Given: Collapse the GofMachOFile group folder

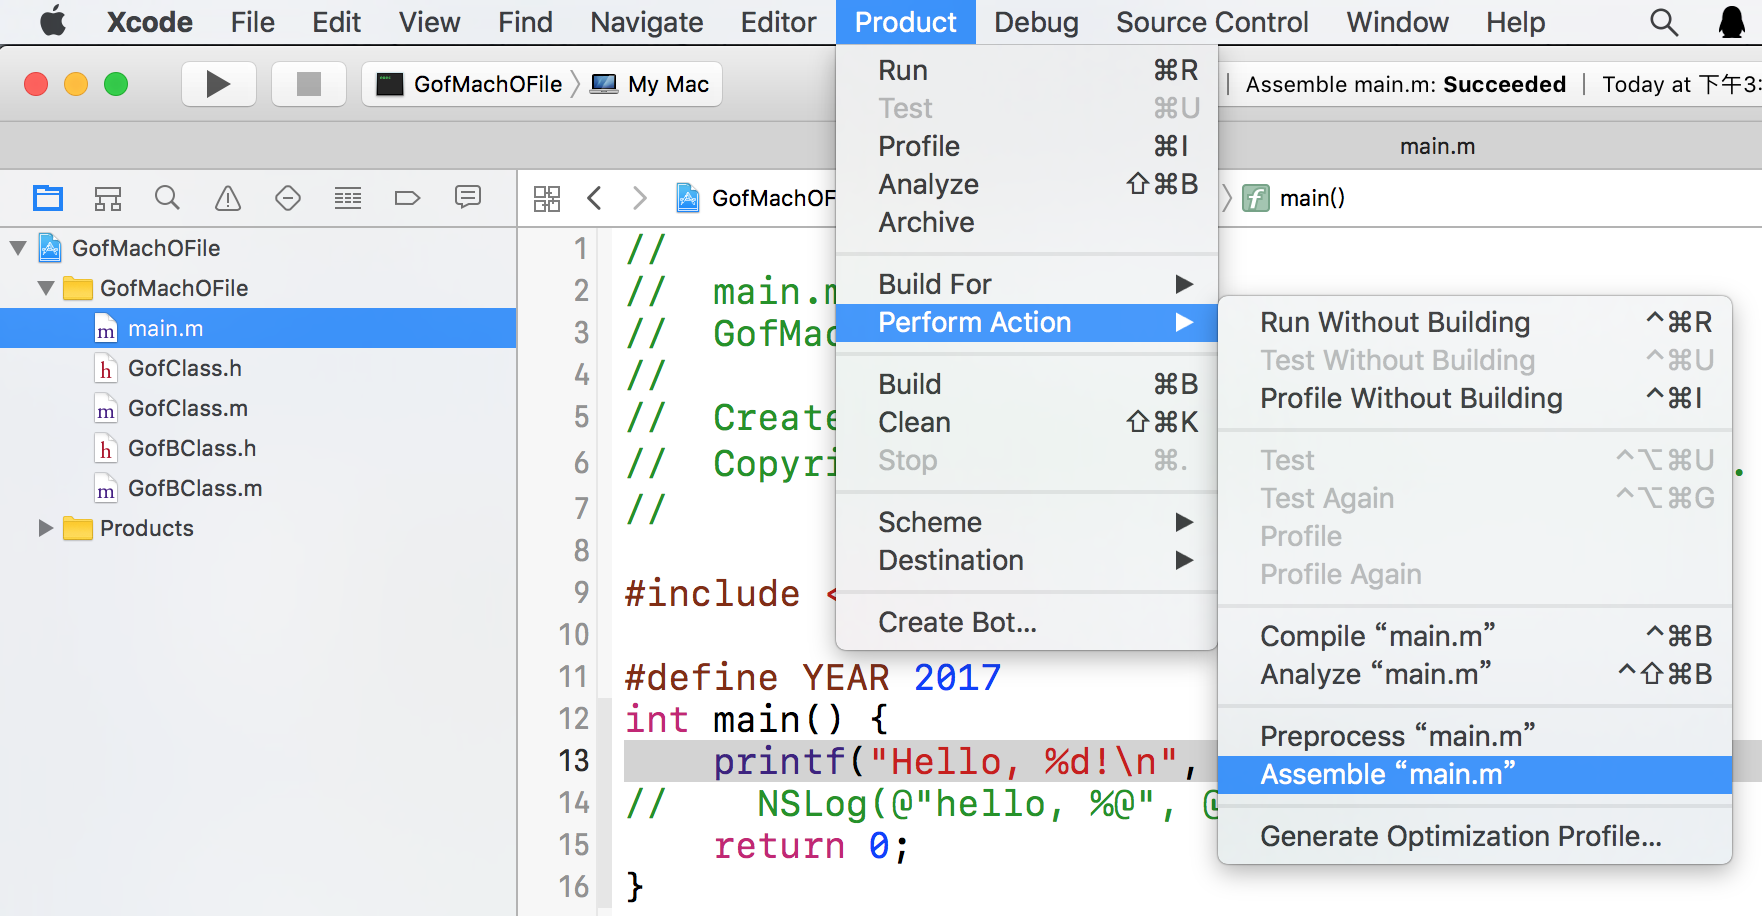Looking at the screenshot, I should (46, 287).
